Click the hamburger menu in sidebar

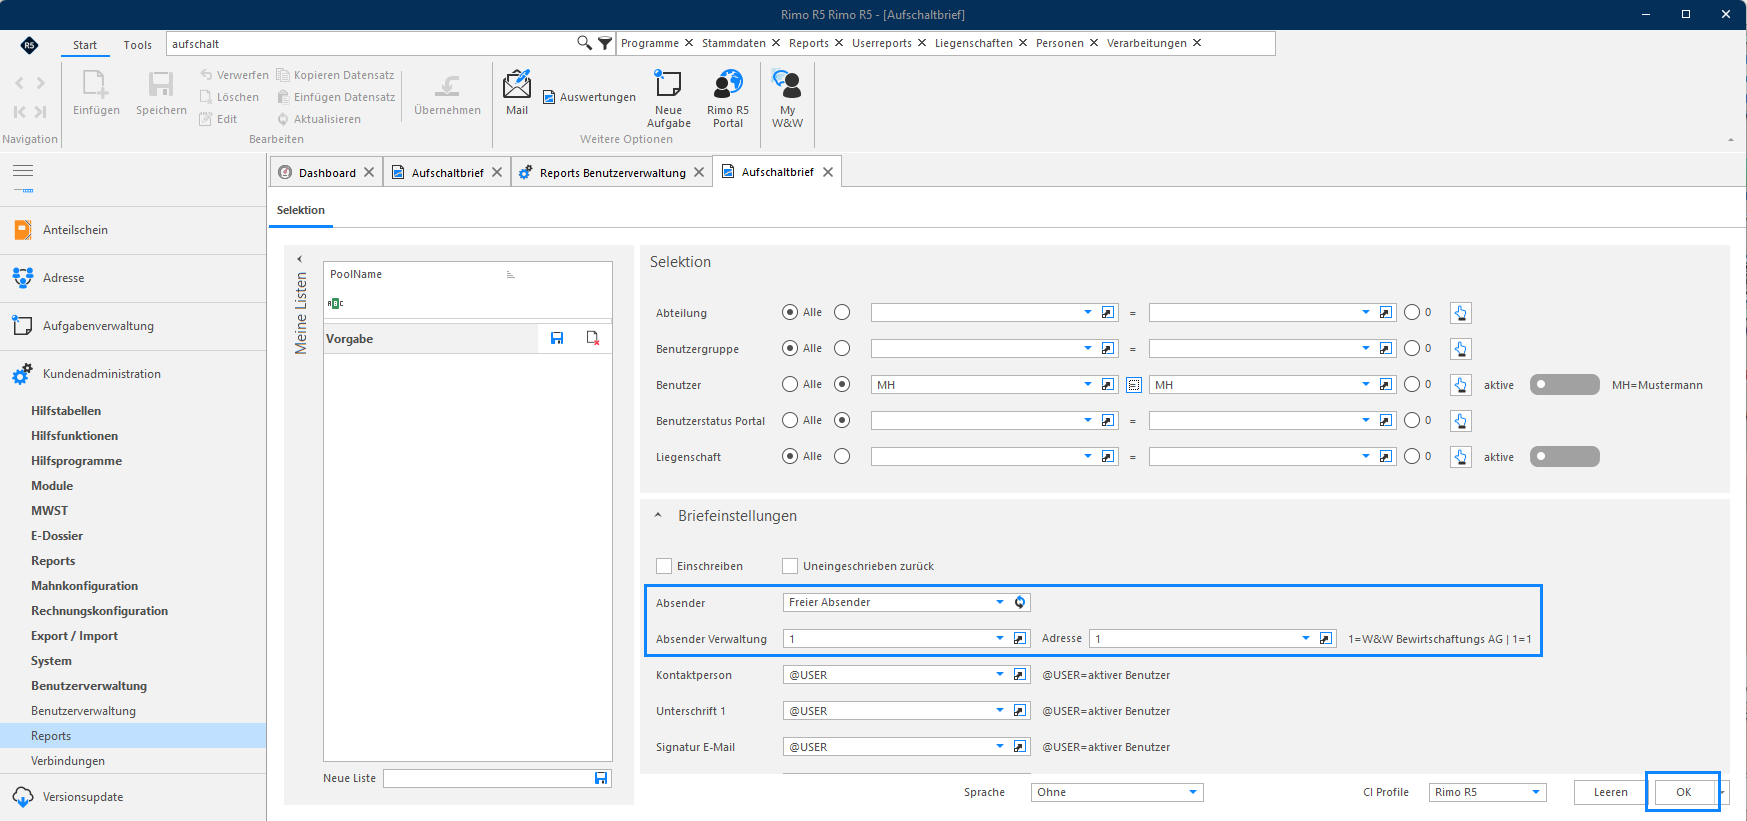(x=23, y=171)
